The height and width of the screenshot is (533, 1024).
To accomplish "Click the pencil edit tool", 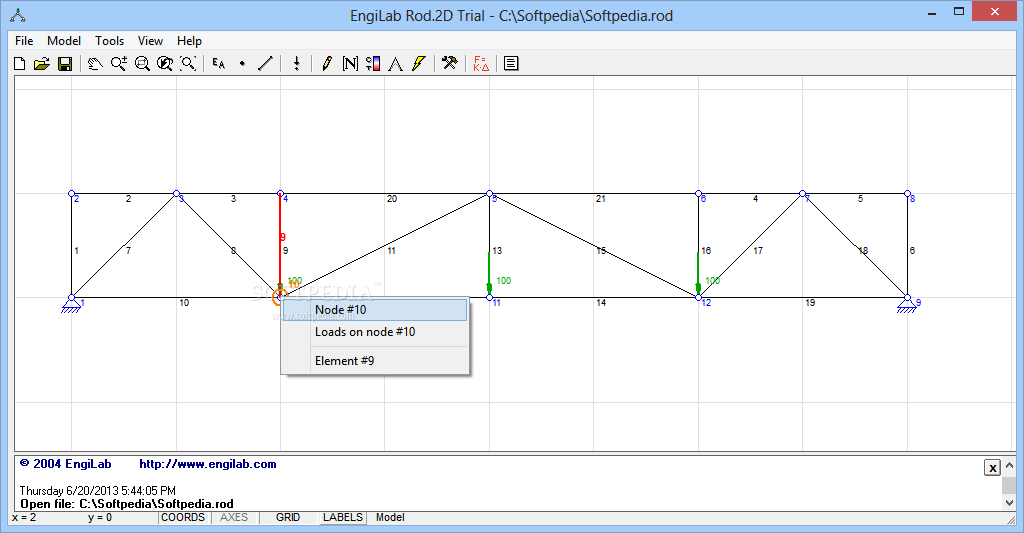I will tap(327, 63).
